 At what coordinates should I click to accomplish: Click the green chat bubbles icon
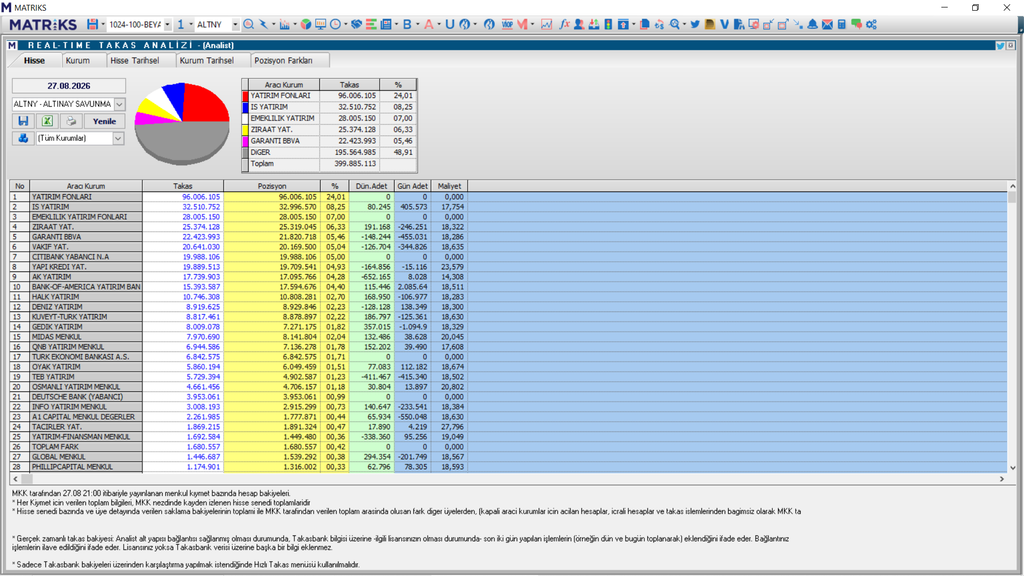coord(856,24)
